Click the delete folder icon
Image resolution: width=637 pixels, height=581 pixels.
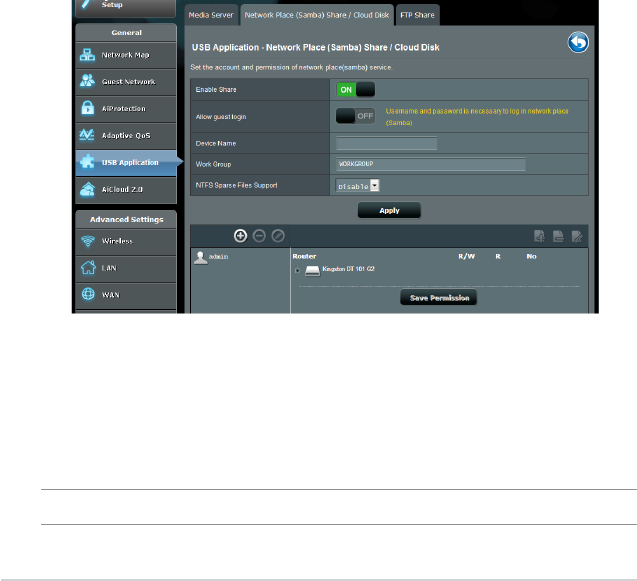click(558, 236)
